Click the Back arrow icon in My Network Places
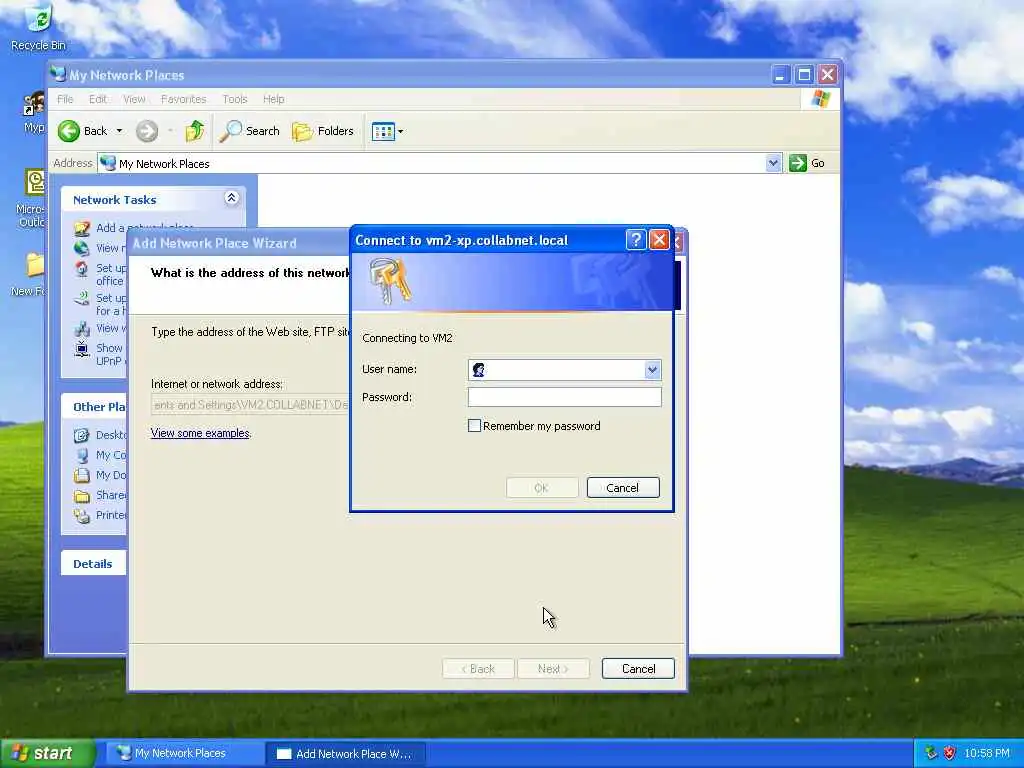1024x768 pixels. click(69, 131)
